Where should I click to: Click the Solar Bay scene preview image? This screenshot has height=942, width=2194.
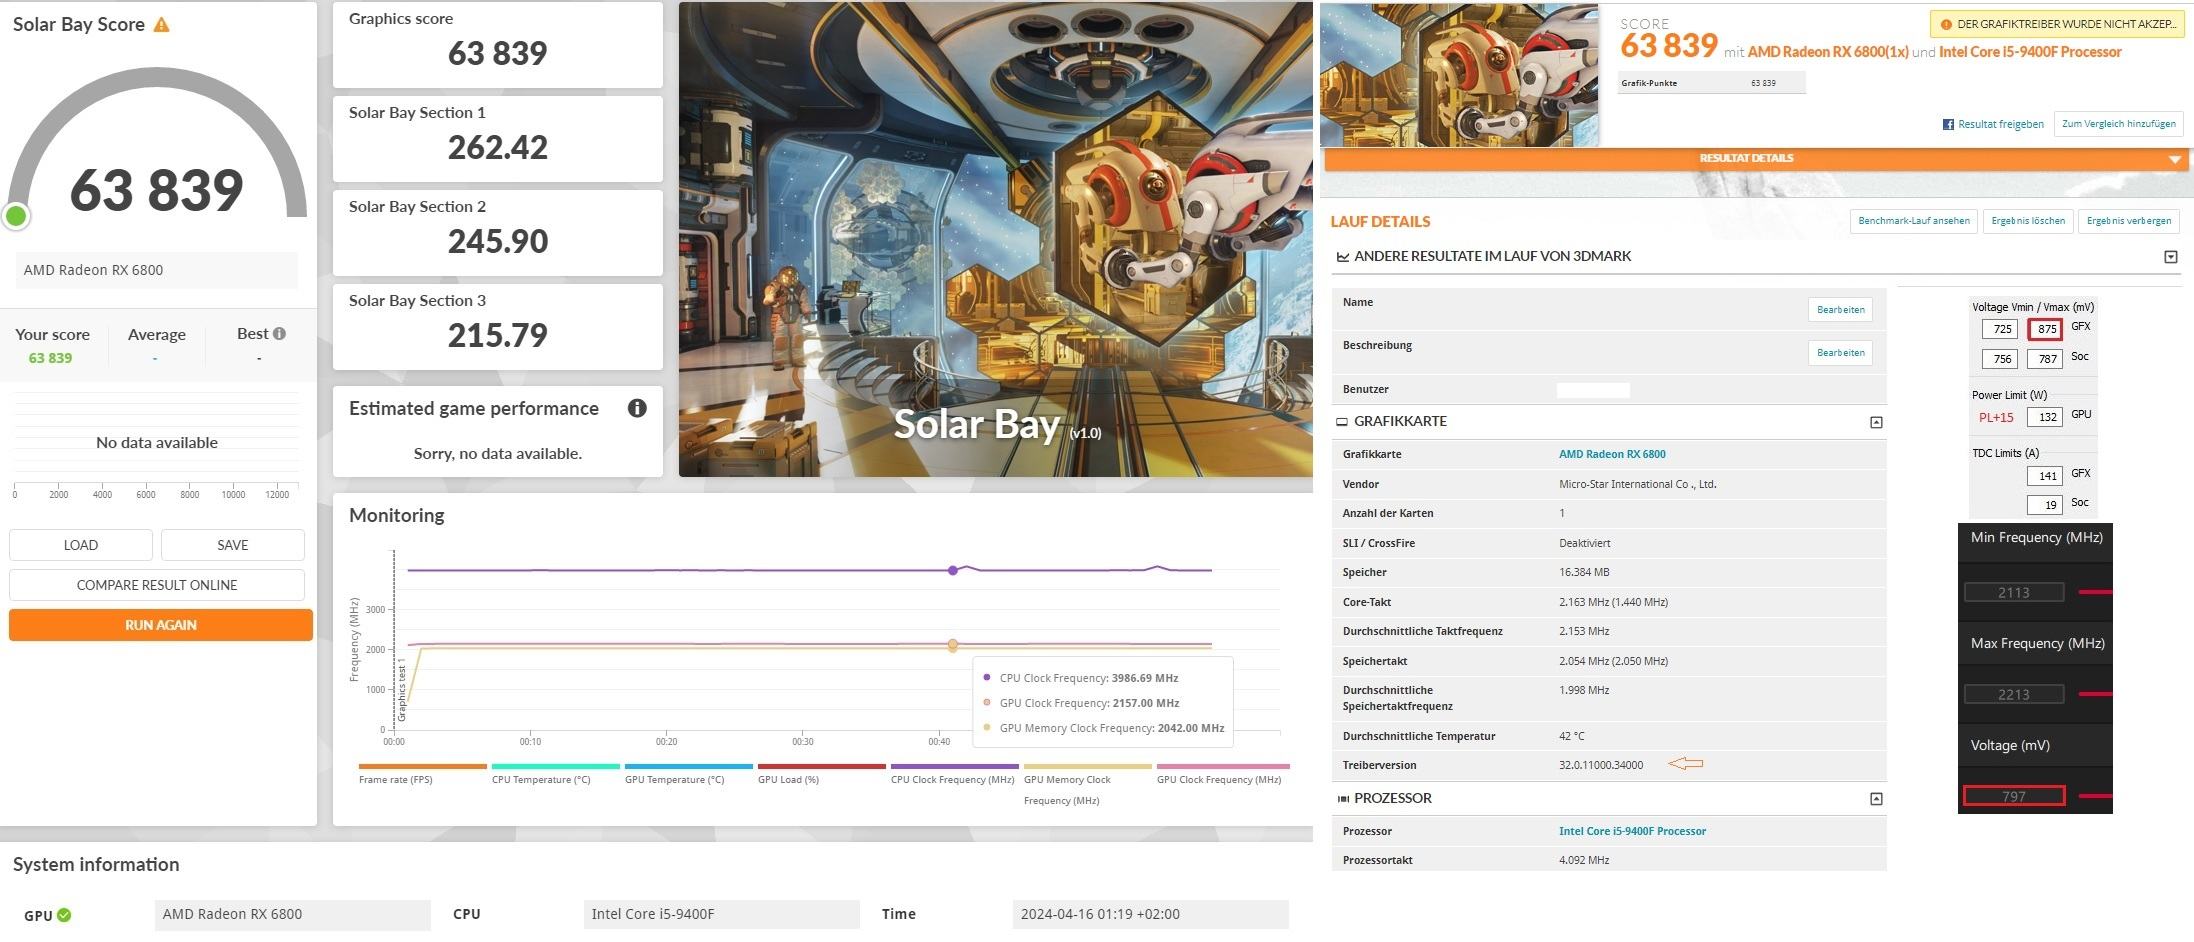pyautogui.click(x=996, y=239)
